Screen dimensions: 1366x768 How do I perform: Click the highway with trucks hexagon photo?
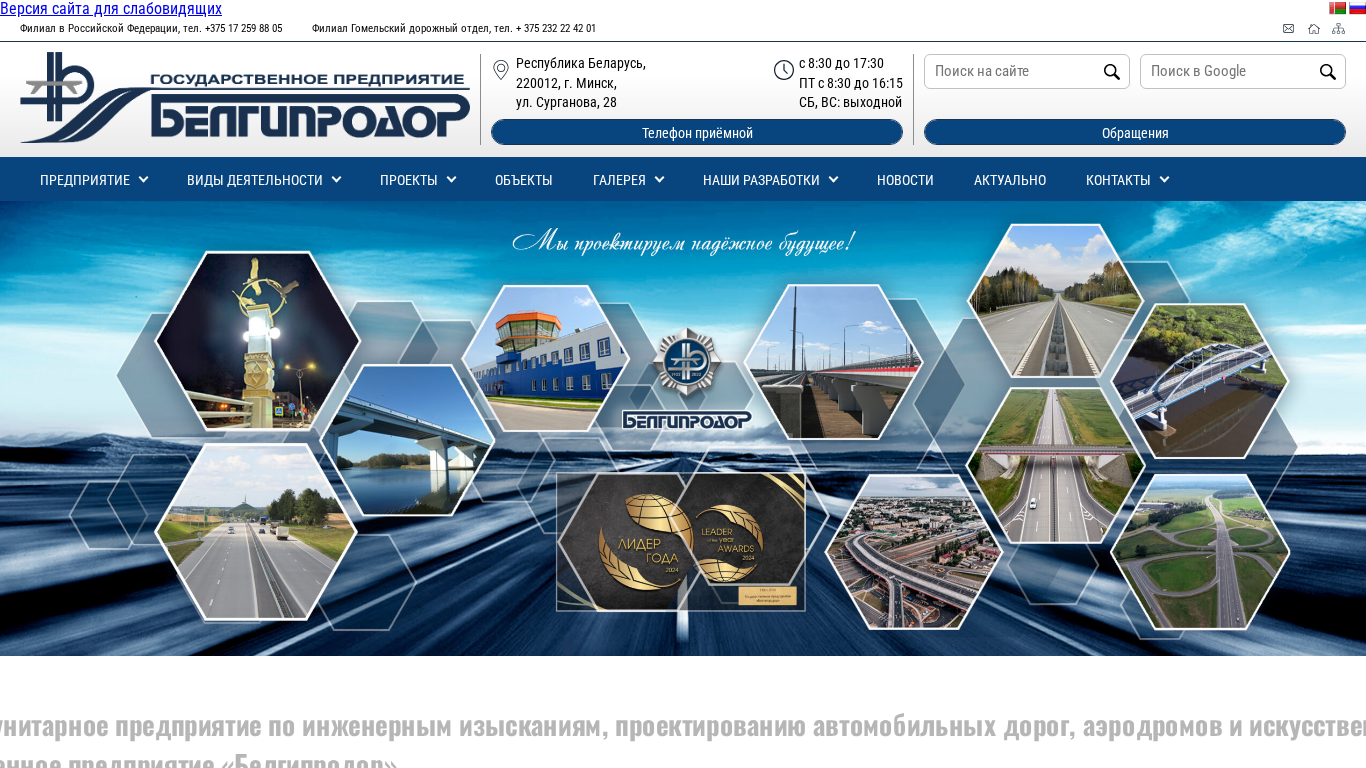[256, 532]
